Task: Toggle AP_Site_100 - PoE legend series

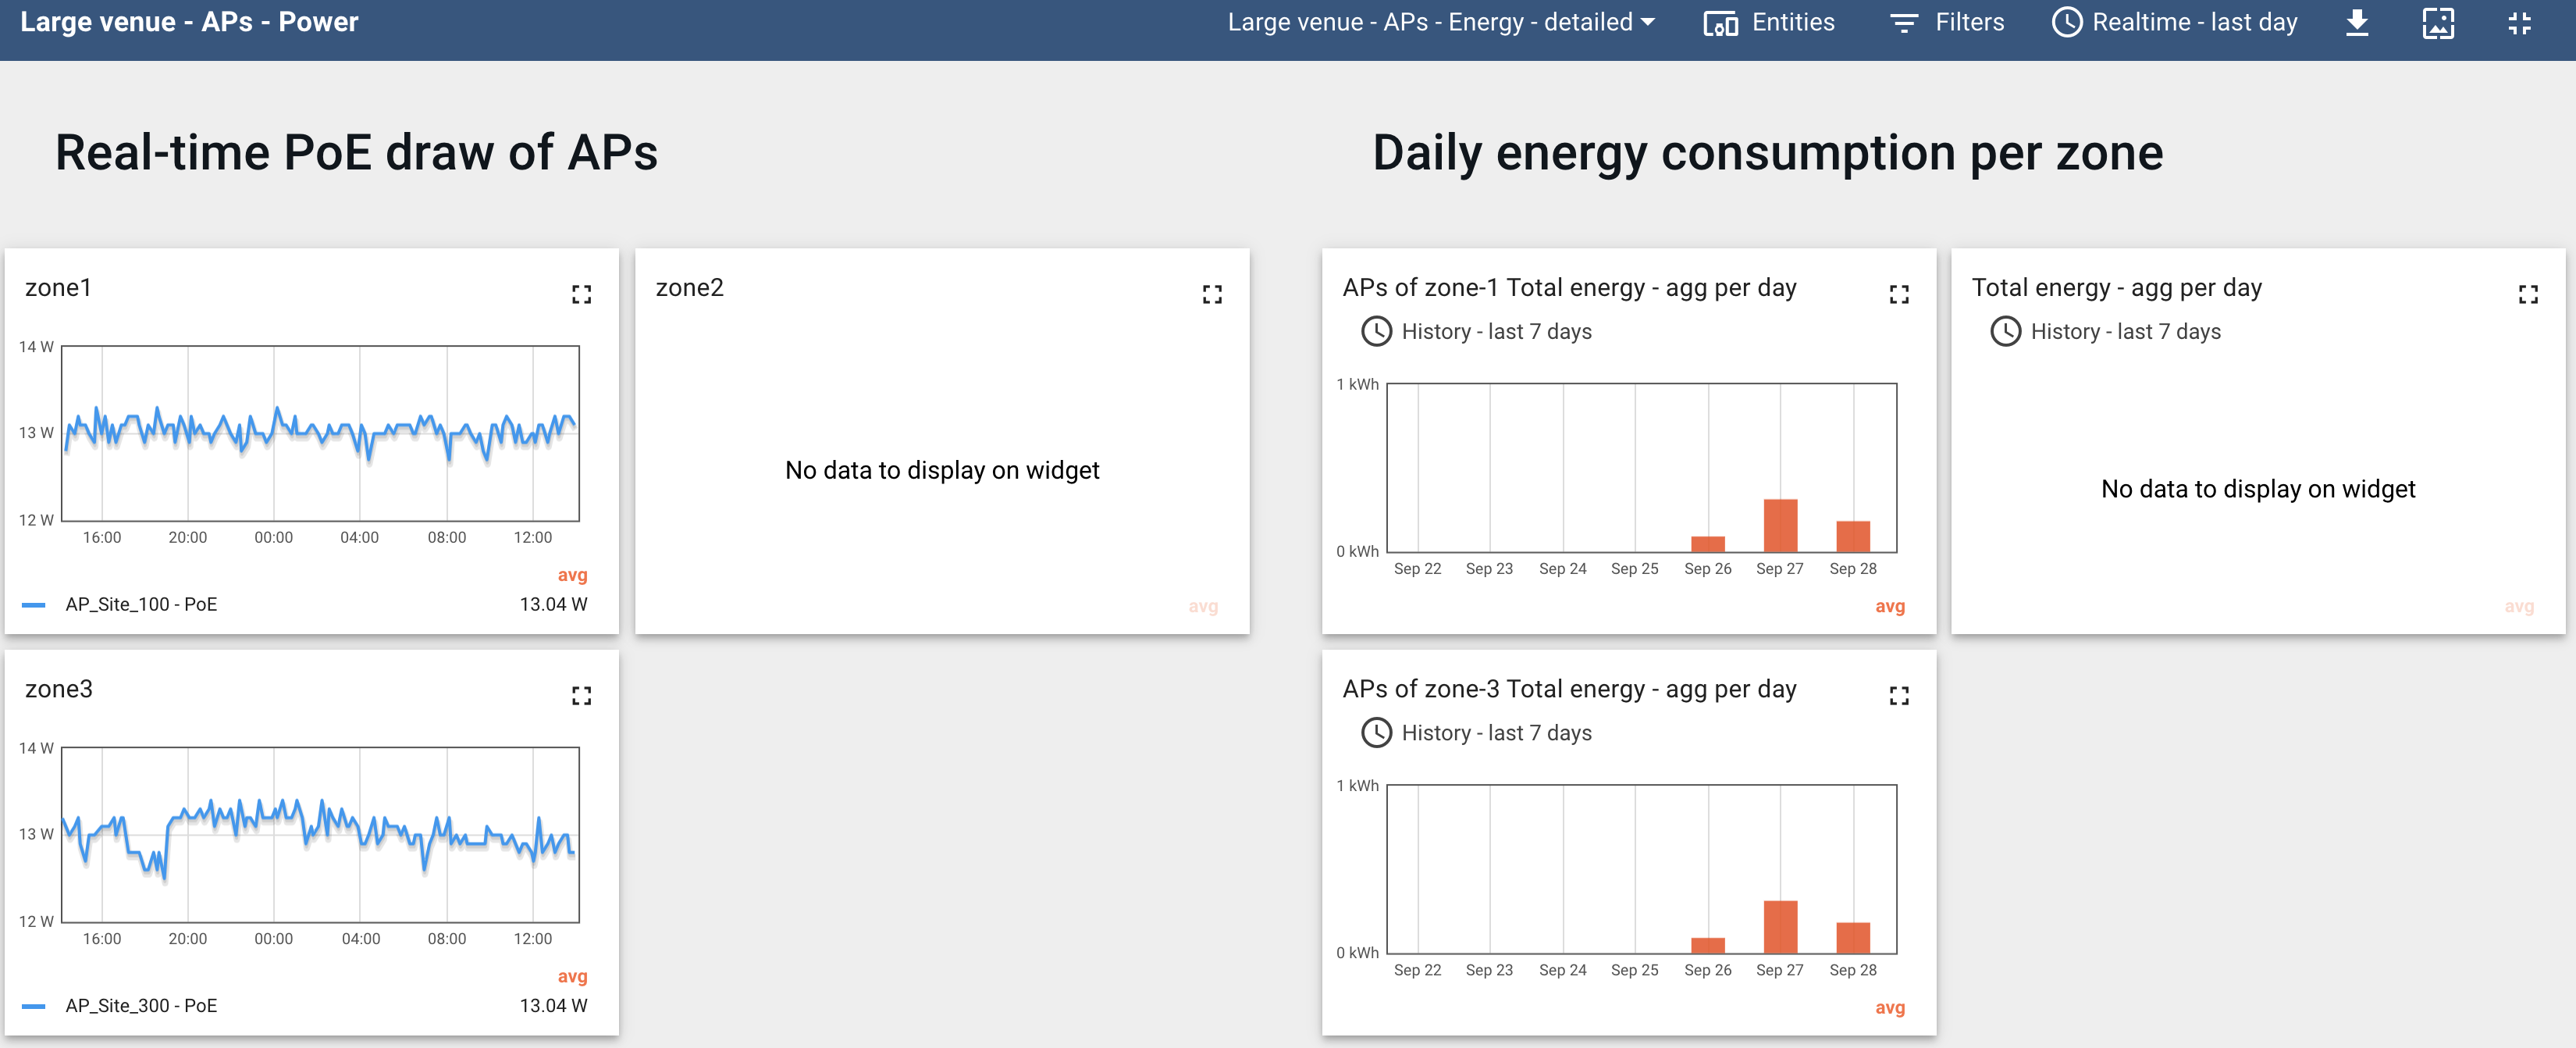Action: tap(141, 604)
